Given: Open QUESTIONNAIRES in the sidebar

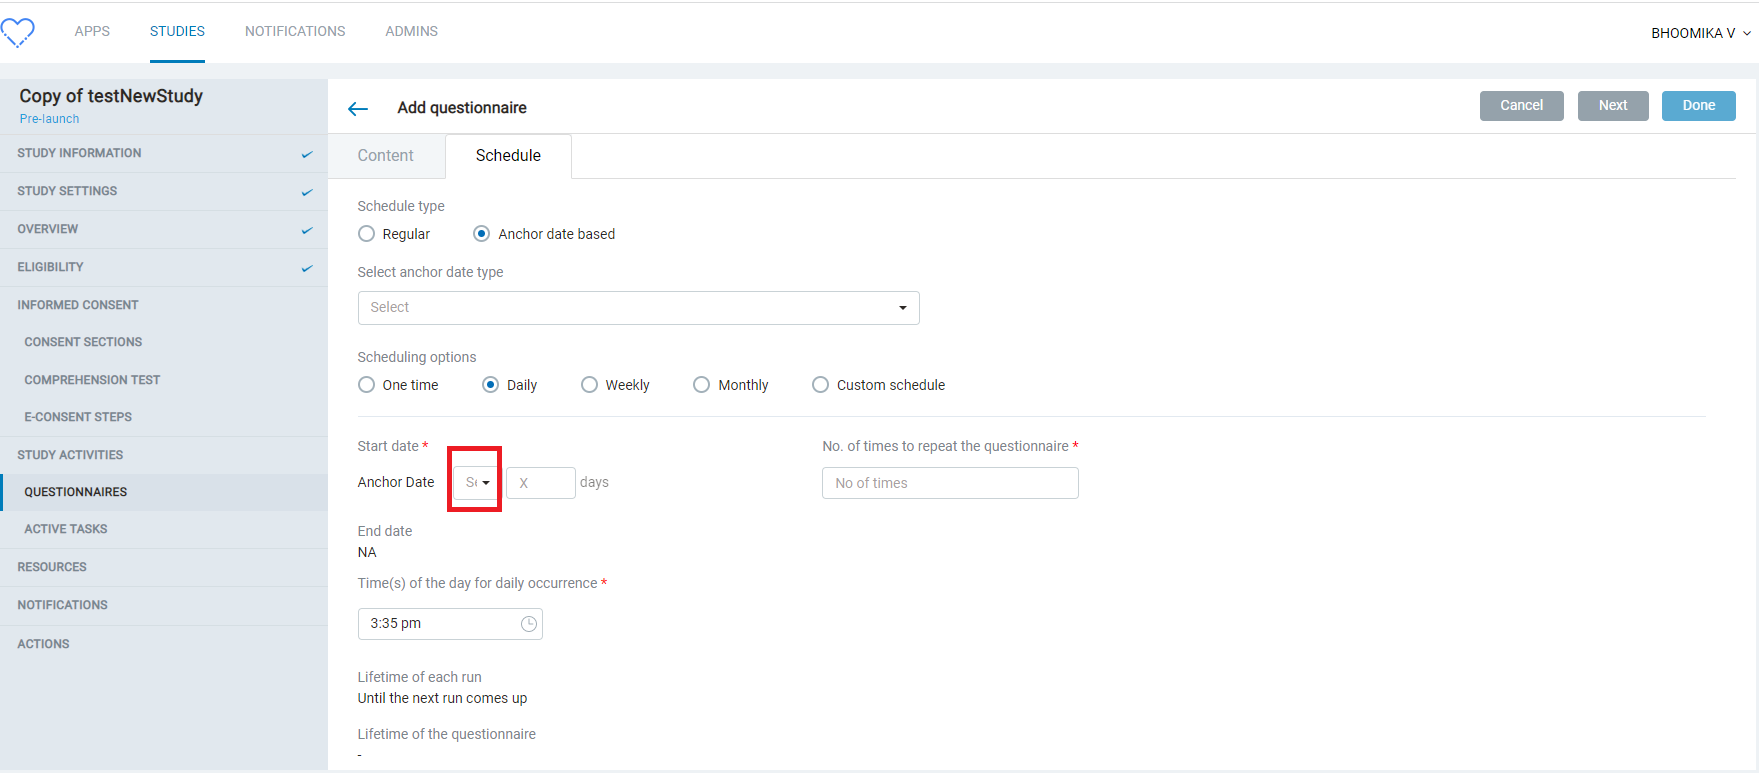Looking at the screenshot, I should pyautogui.click(x=164, y=492).
